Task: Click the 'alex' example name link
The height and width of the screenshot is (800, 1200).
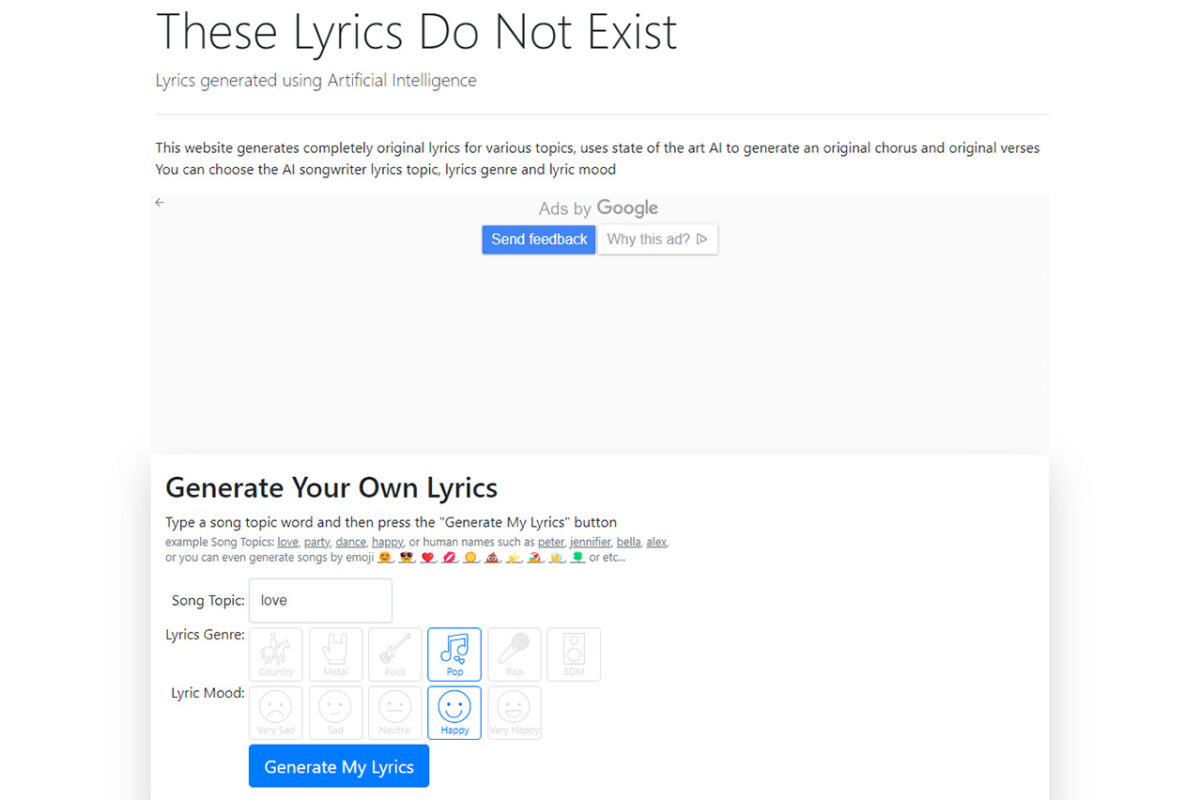Action: point(656,542)
